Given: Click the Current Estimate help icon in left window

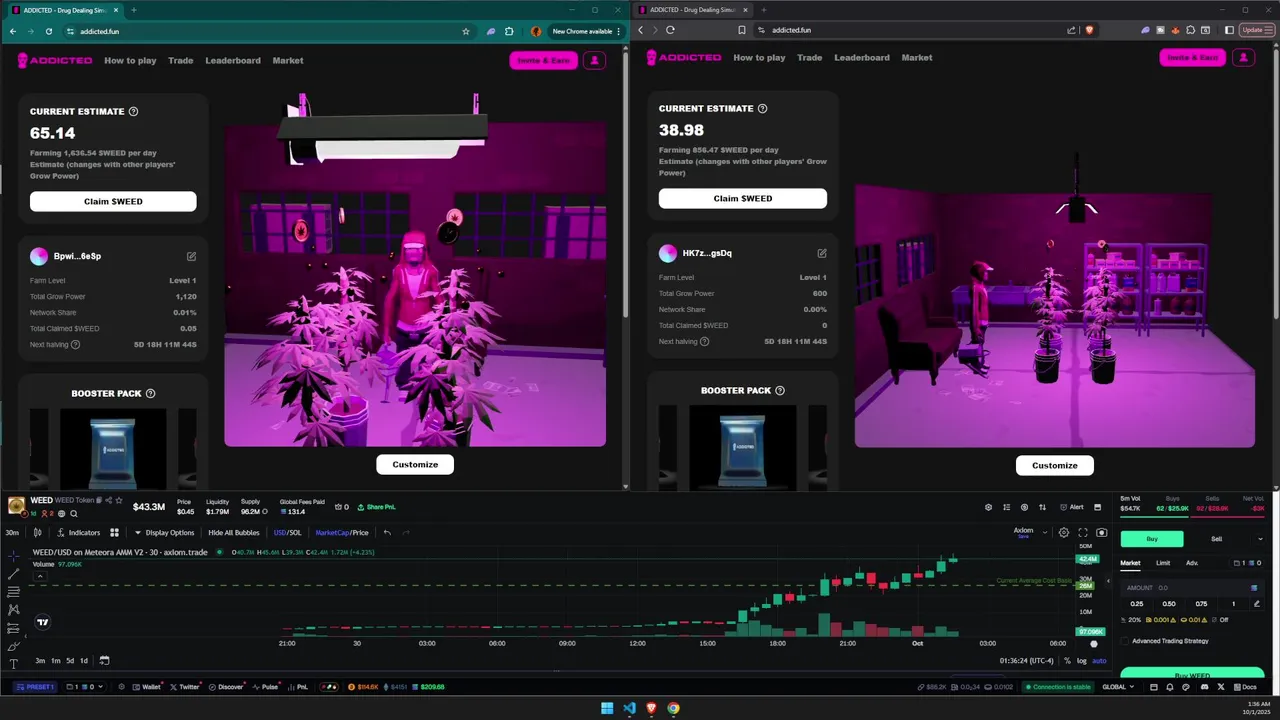Looking at the screenshot, I should pos(134,112).
